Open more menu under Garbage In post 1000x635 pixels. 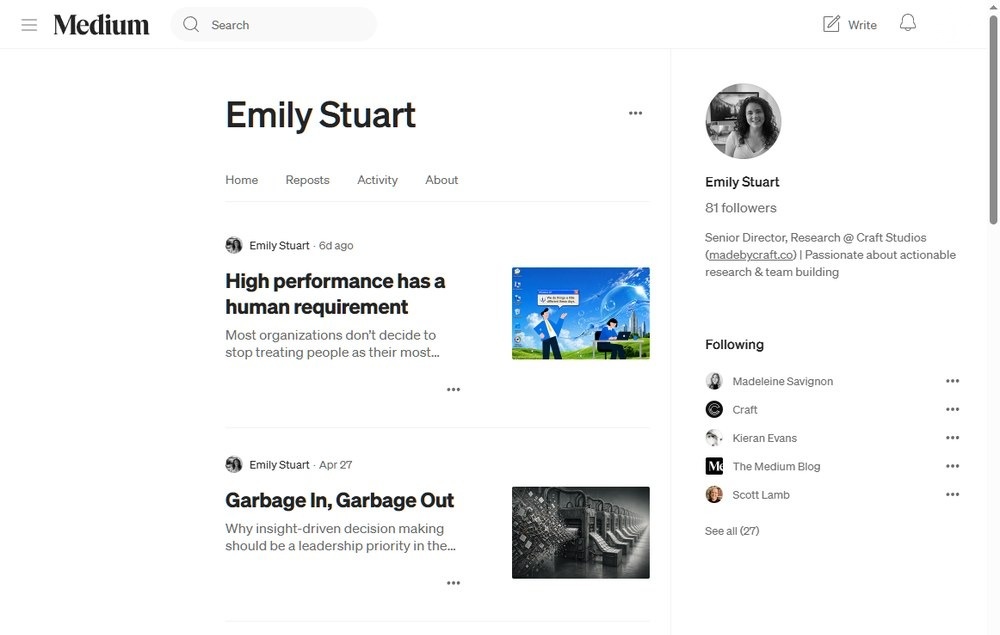tap(453, 583)
